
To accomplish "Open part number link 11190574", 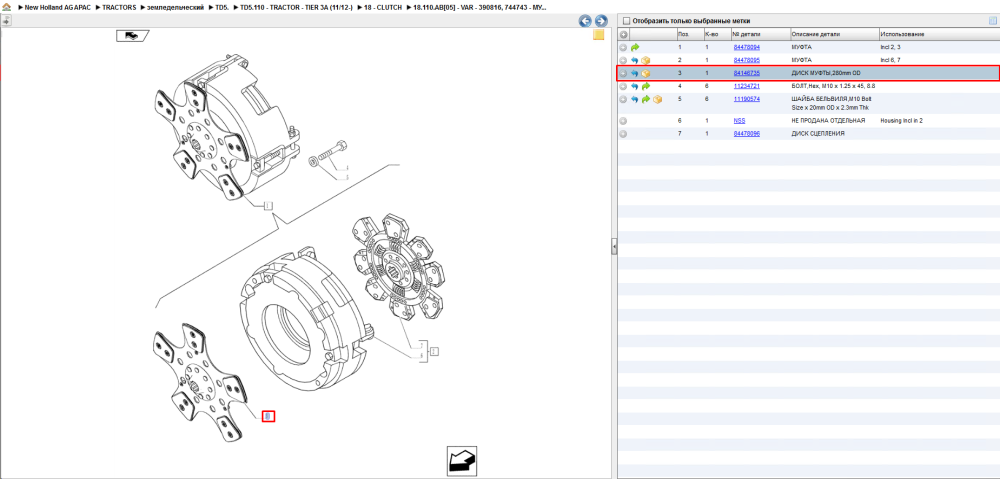I will click(746, 99).
